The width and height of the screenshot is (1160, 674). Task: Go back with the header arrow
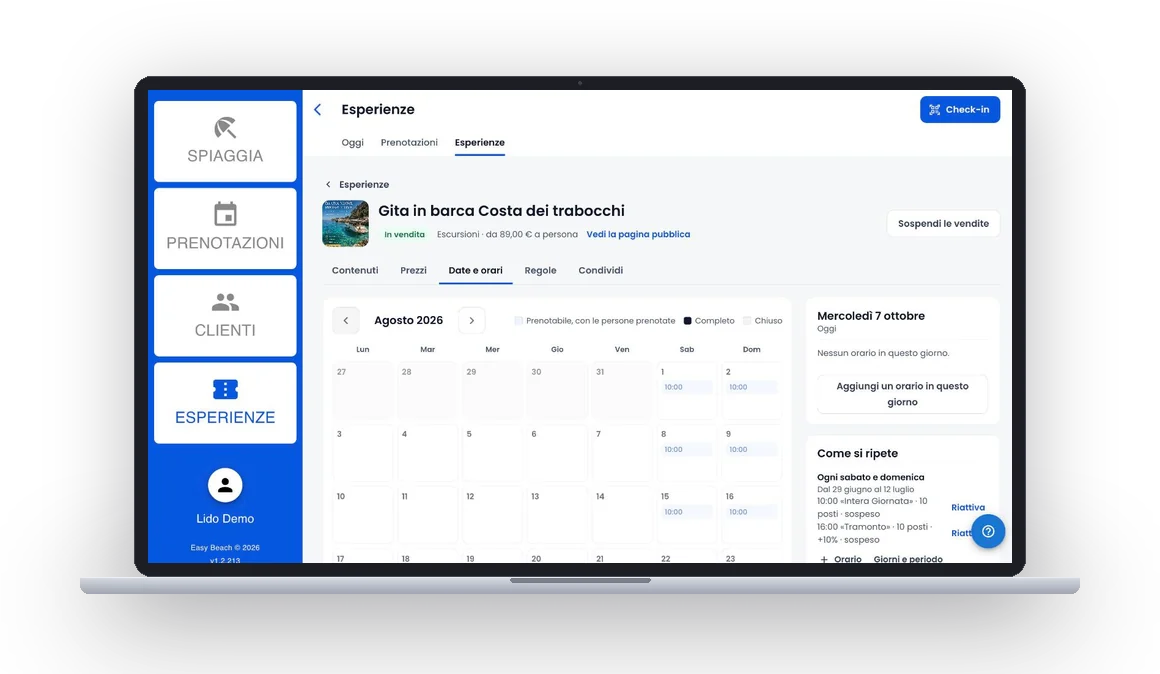[x=318, y=109]
